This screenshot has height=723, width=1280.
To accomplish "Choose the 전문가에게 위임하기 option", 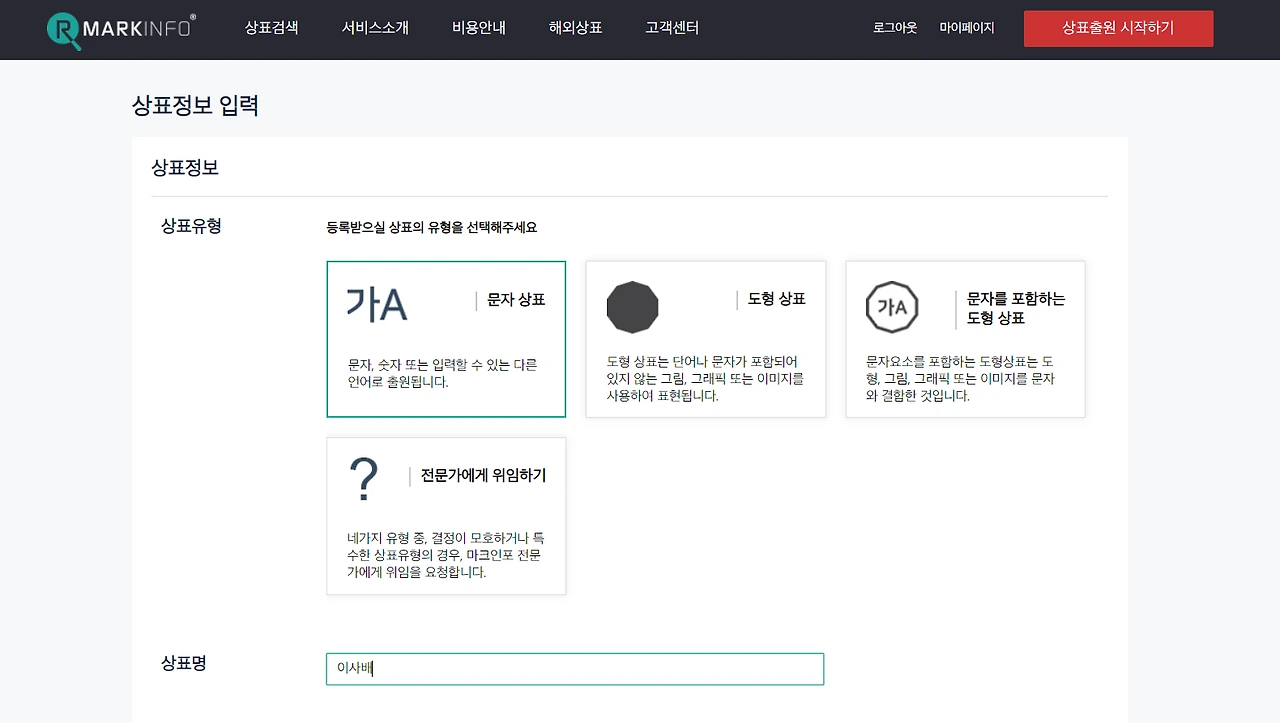I will tap(445, 516).
